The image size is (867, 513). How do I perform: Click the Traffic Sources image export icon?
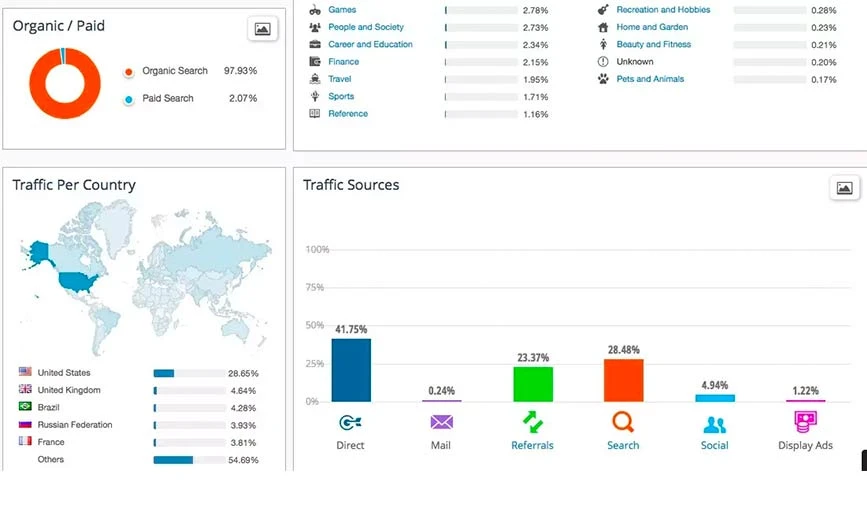tap(844, 188)
